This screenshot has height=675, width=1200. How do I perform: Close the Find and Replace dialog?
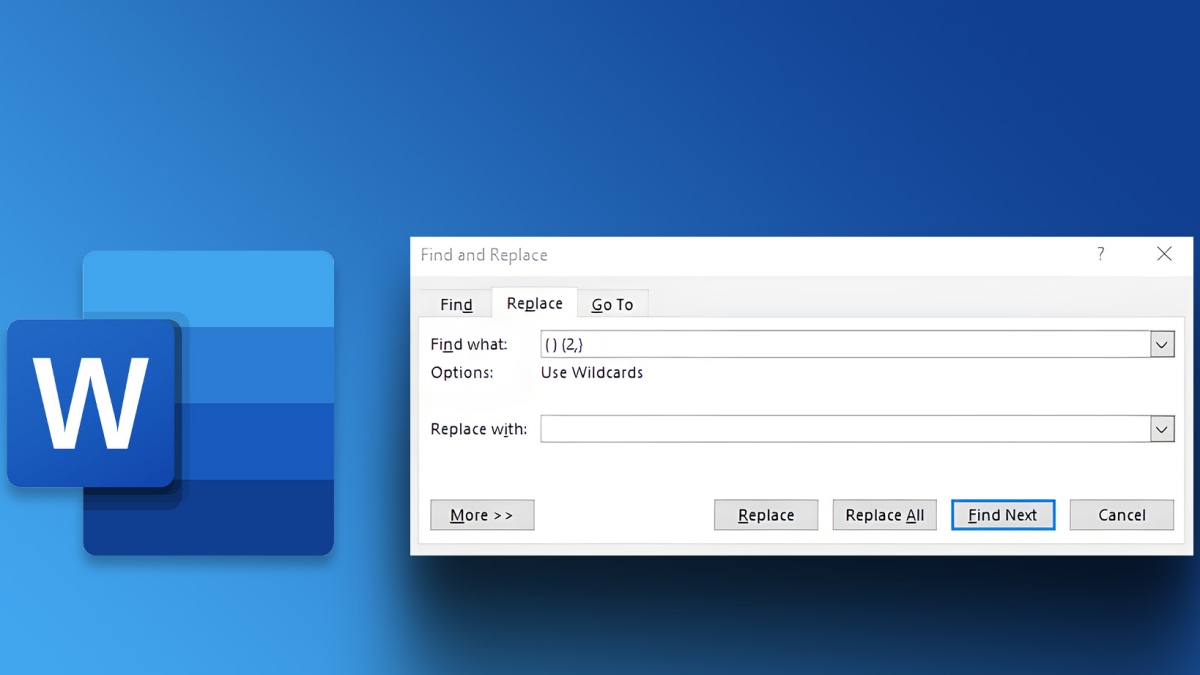tap(1164, 254)
